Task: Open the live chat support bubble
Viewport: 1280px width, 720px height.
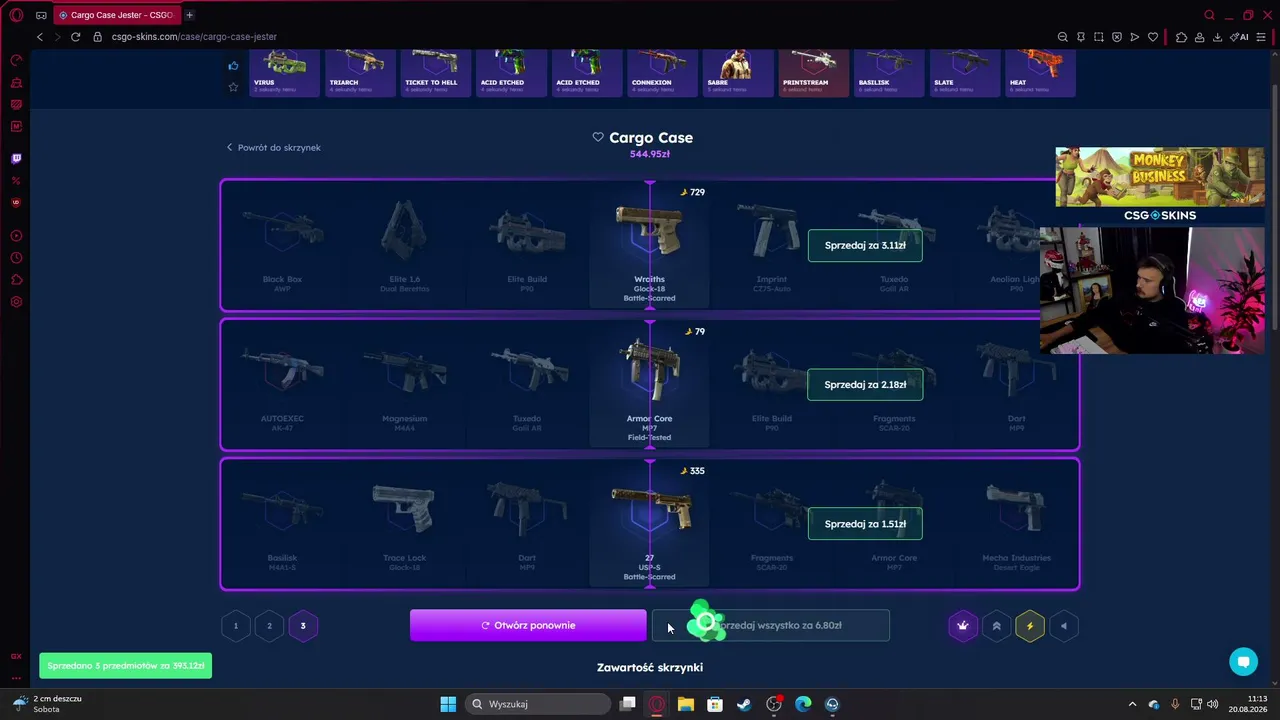Action: click(x=1244, y=661)
